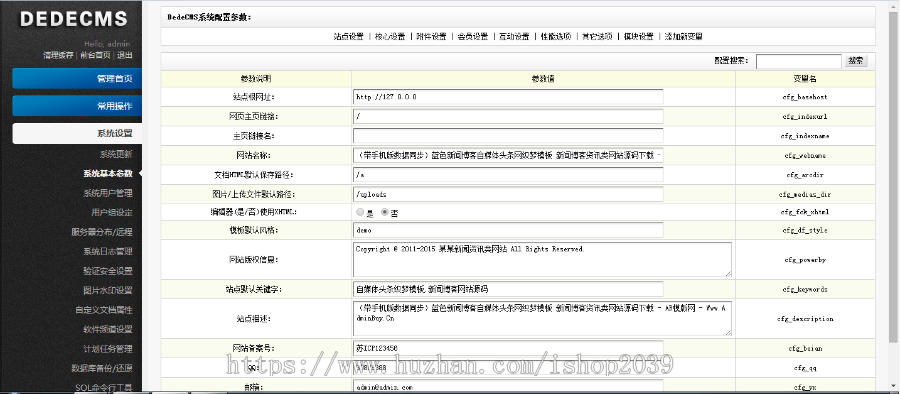Click the 站点根网址 input with http://127.0.0.0
This screenshot has height=394, width=900.
(508, 96)
